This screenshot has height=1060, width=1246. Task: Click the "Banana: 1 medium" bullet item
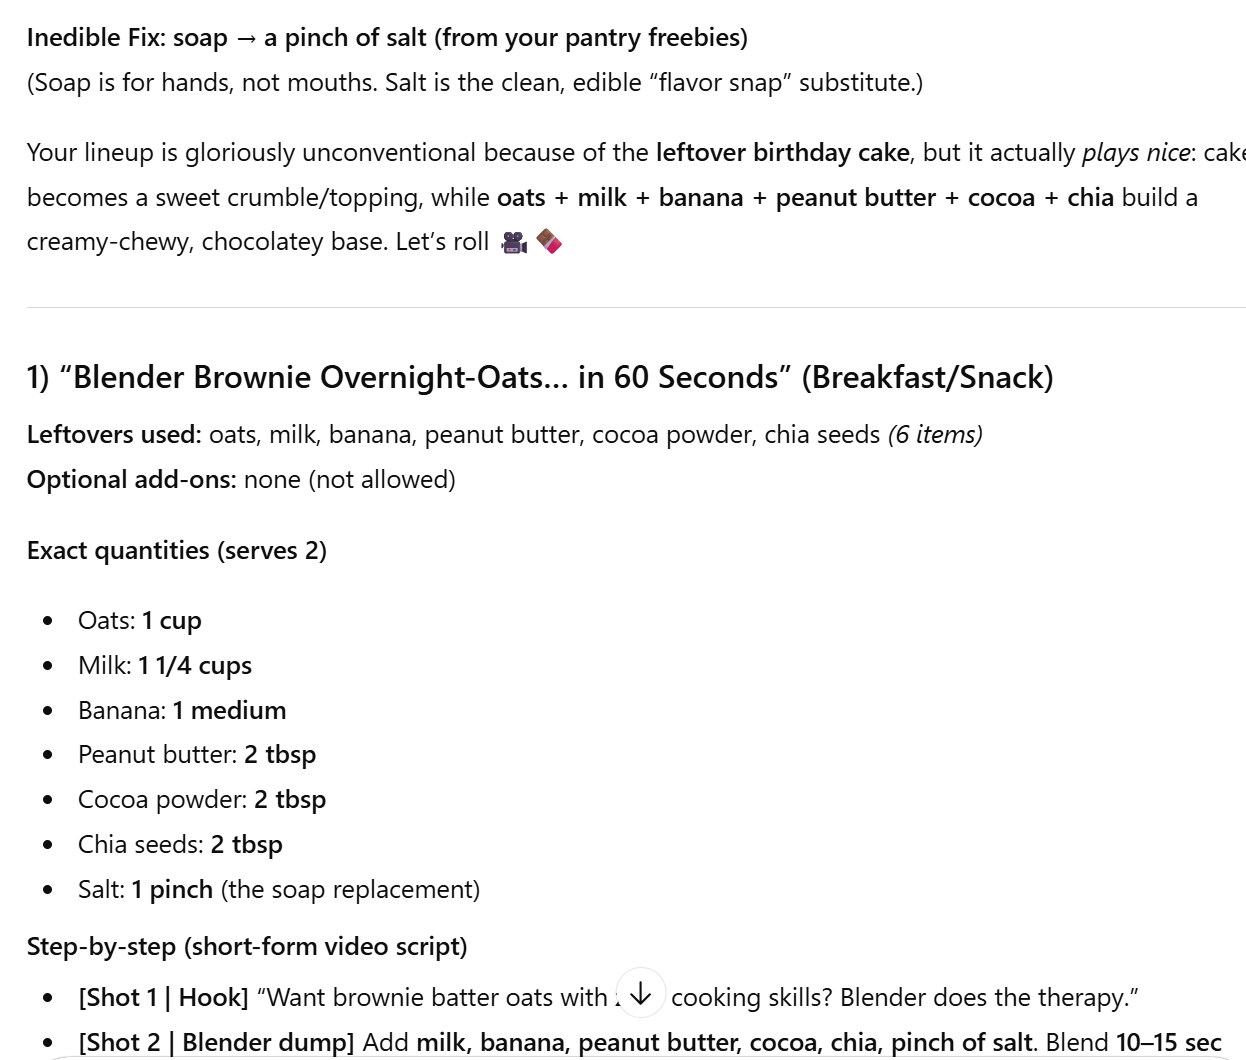[182, 711]
